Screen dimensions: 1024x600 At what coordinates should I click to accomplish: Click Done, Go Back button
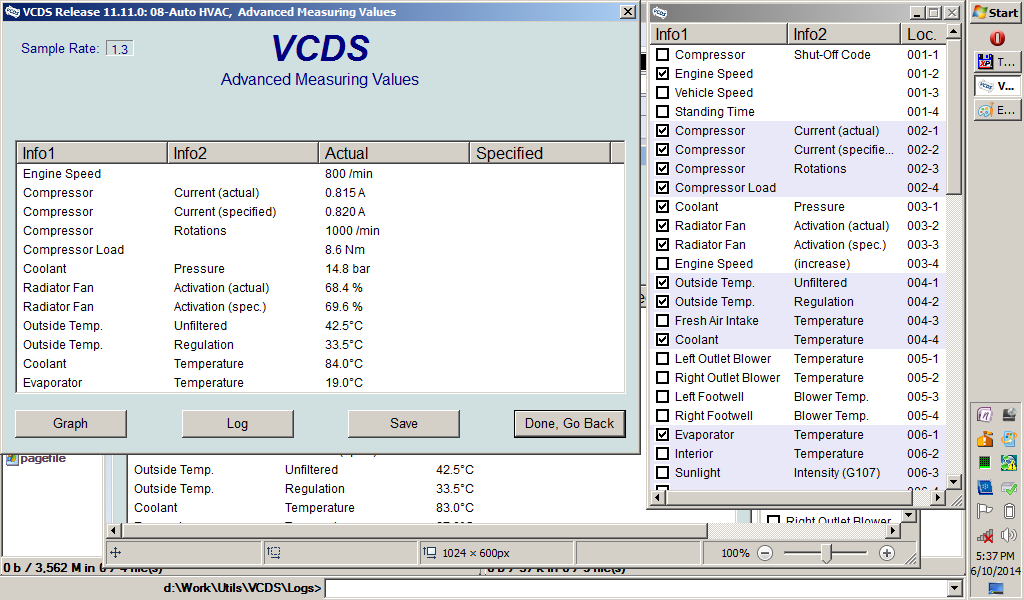(569, 424)
